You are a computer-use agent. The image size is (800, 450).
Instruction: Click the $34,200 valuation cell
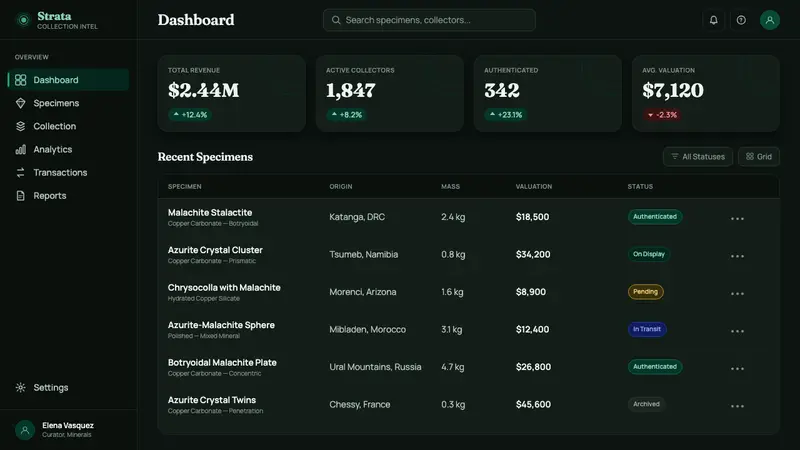(533, 255)
